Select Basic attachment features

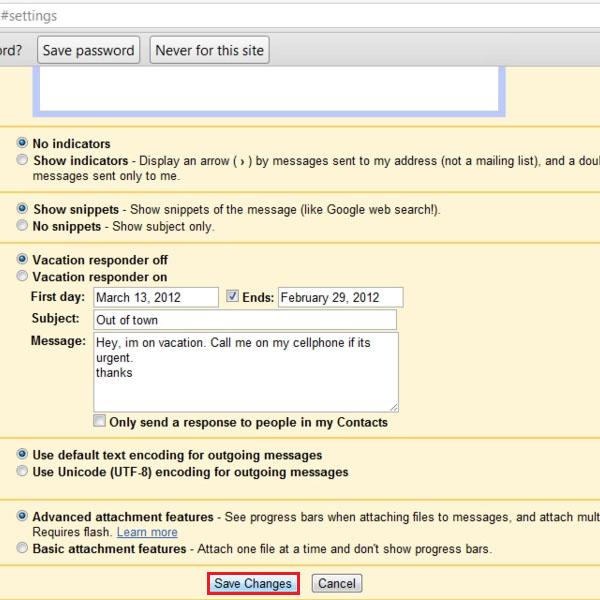22,548
